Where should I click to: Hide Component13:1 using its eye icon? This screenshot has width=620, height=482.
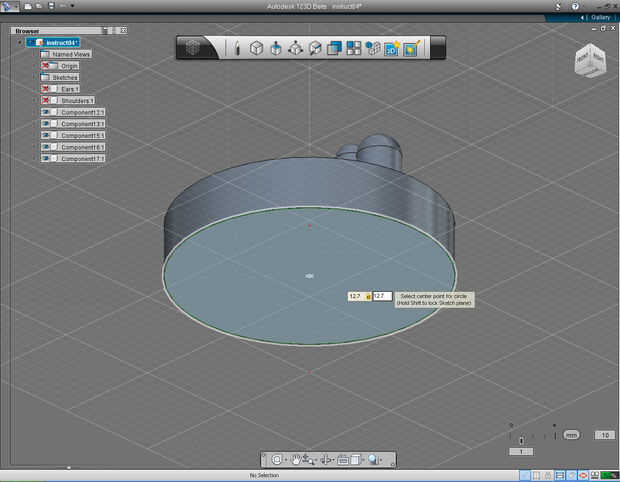coord(46,112)
